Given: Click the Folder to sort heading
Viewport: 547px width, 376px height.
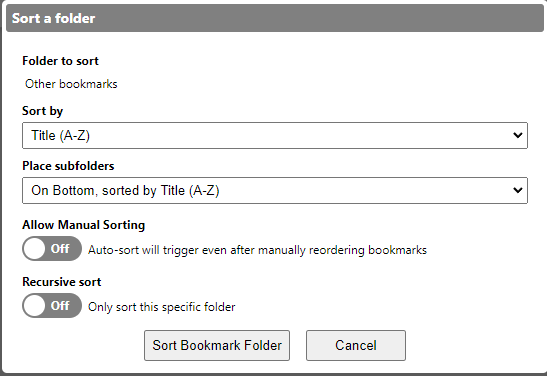Looking at the screenshot, I should coord(60,61).
